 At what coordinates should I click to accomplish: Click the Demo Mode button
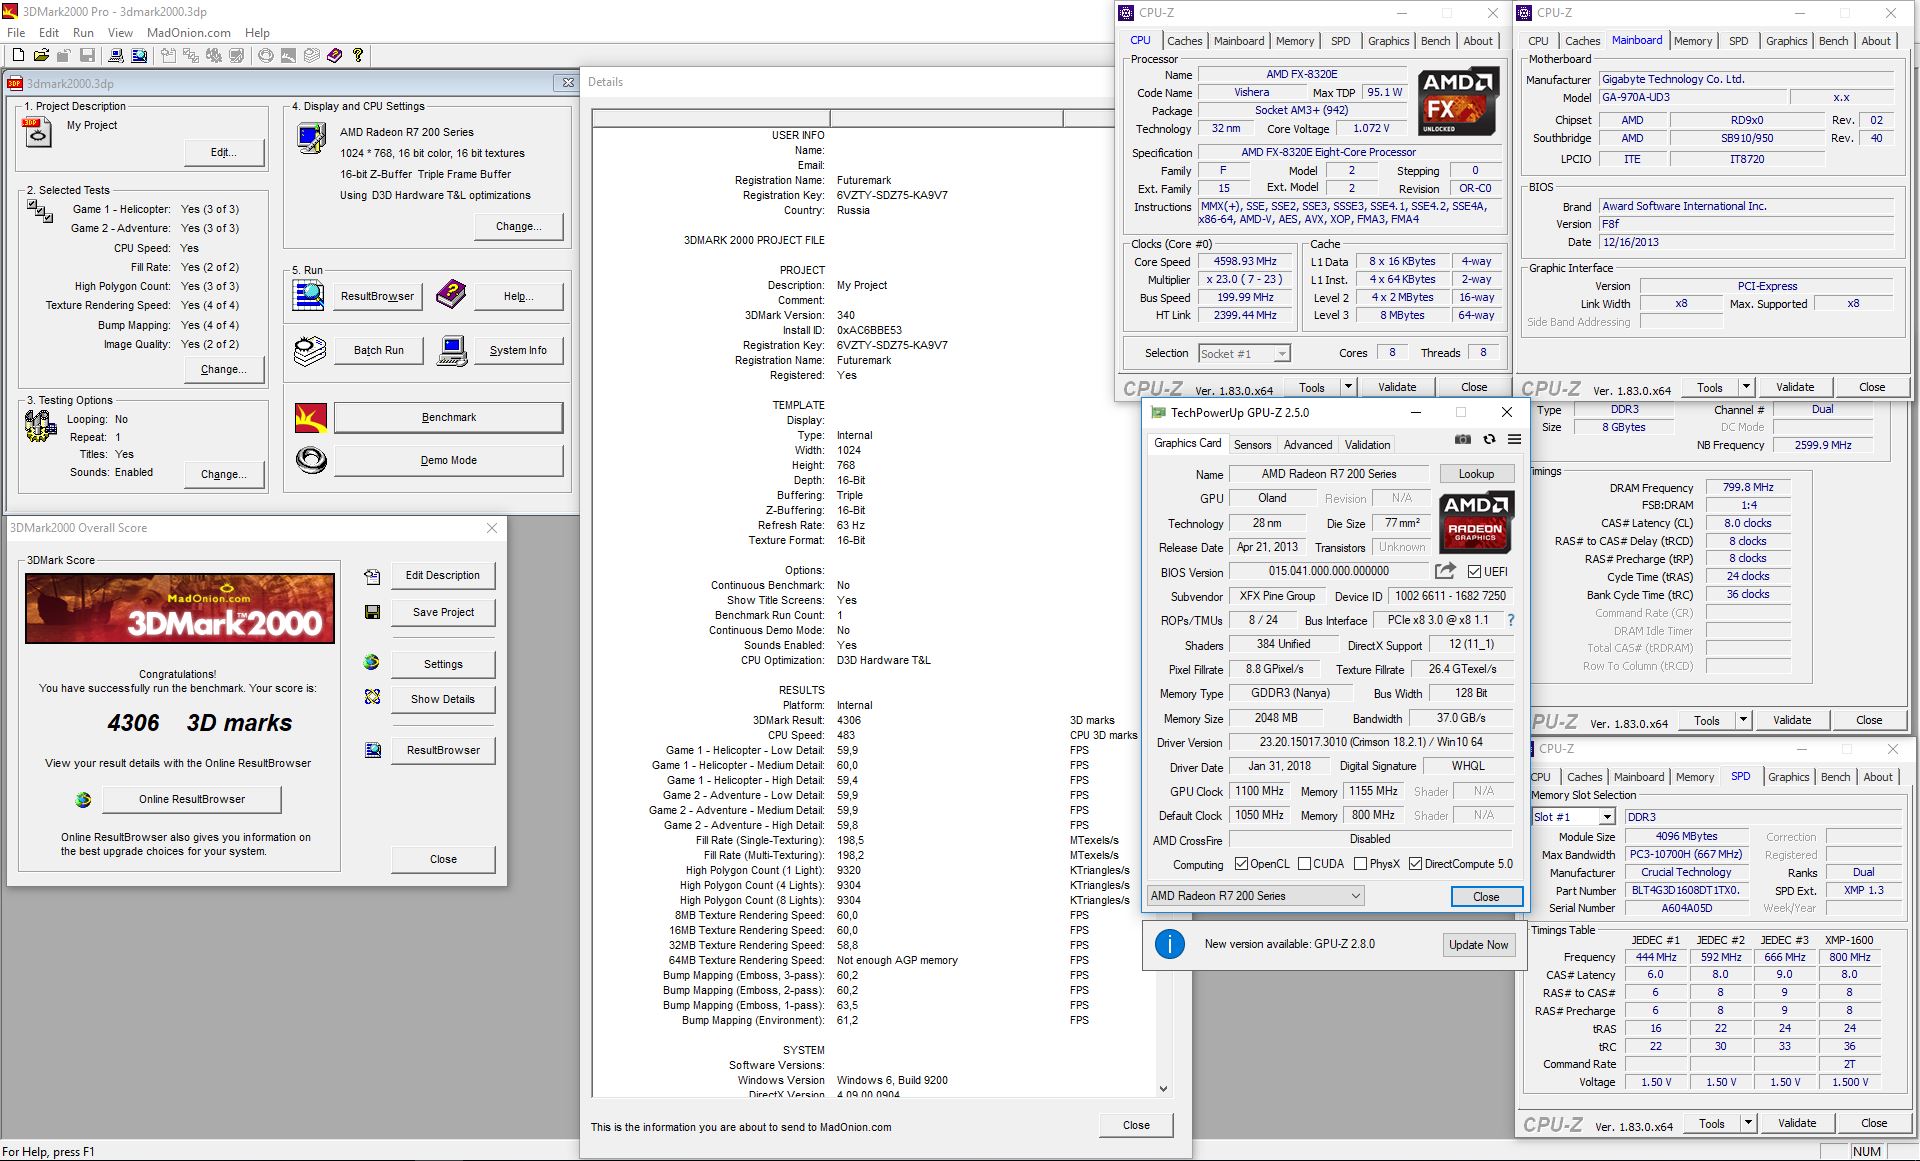pyautogui.click(x=448, y=460)
